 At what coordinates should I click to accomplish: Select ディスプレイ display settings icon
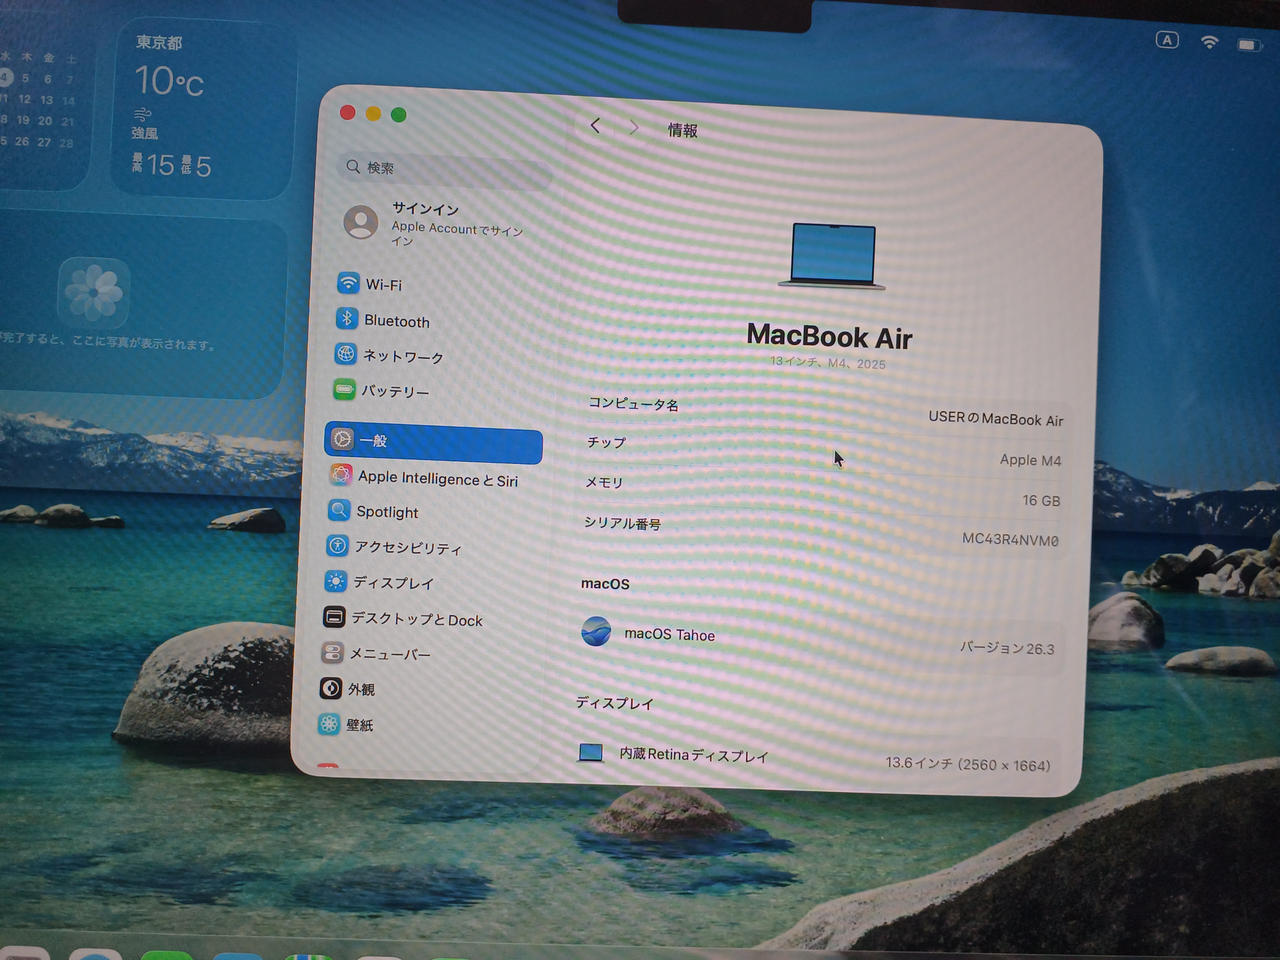(x=336, y=581)
